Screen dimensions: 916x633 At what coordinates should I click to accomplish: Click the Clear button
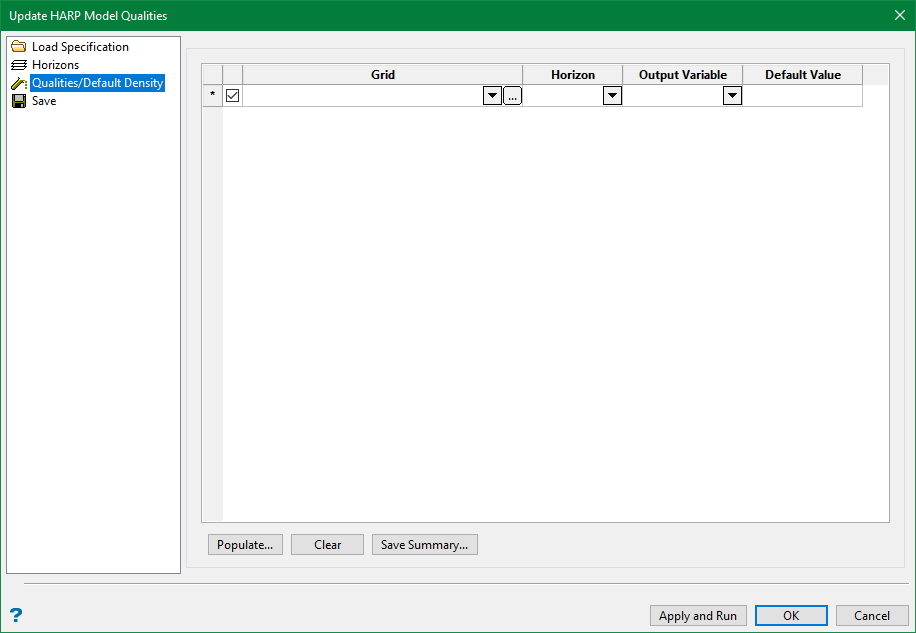tap(327, 545)
